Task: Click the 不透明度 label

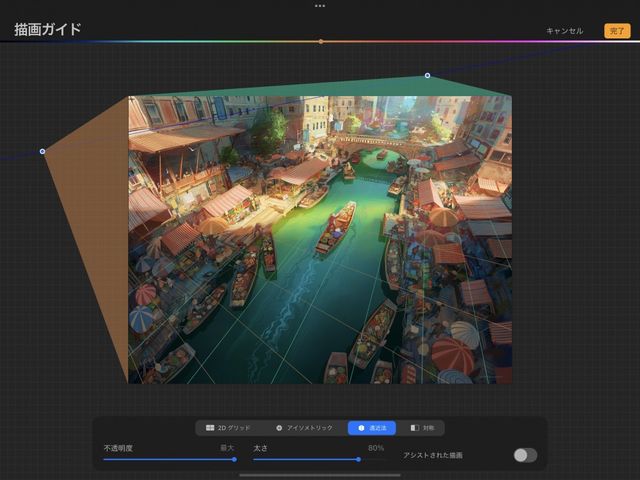Action: 118,448
